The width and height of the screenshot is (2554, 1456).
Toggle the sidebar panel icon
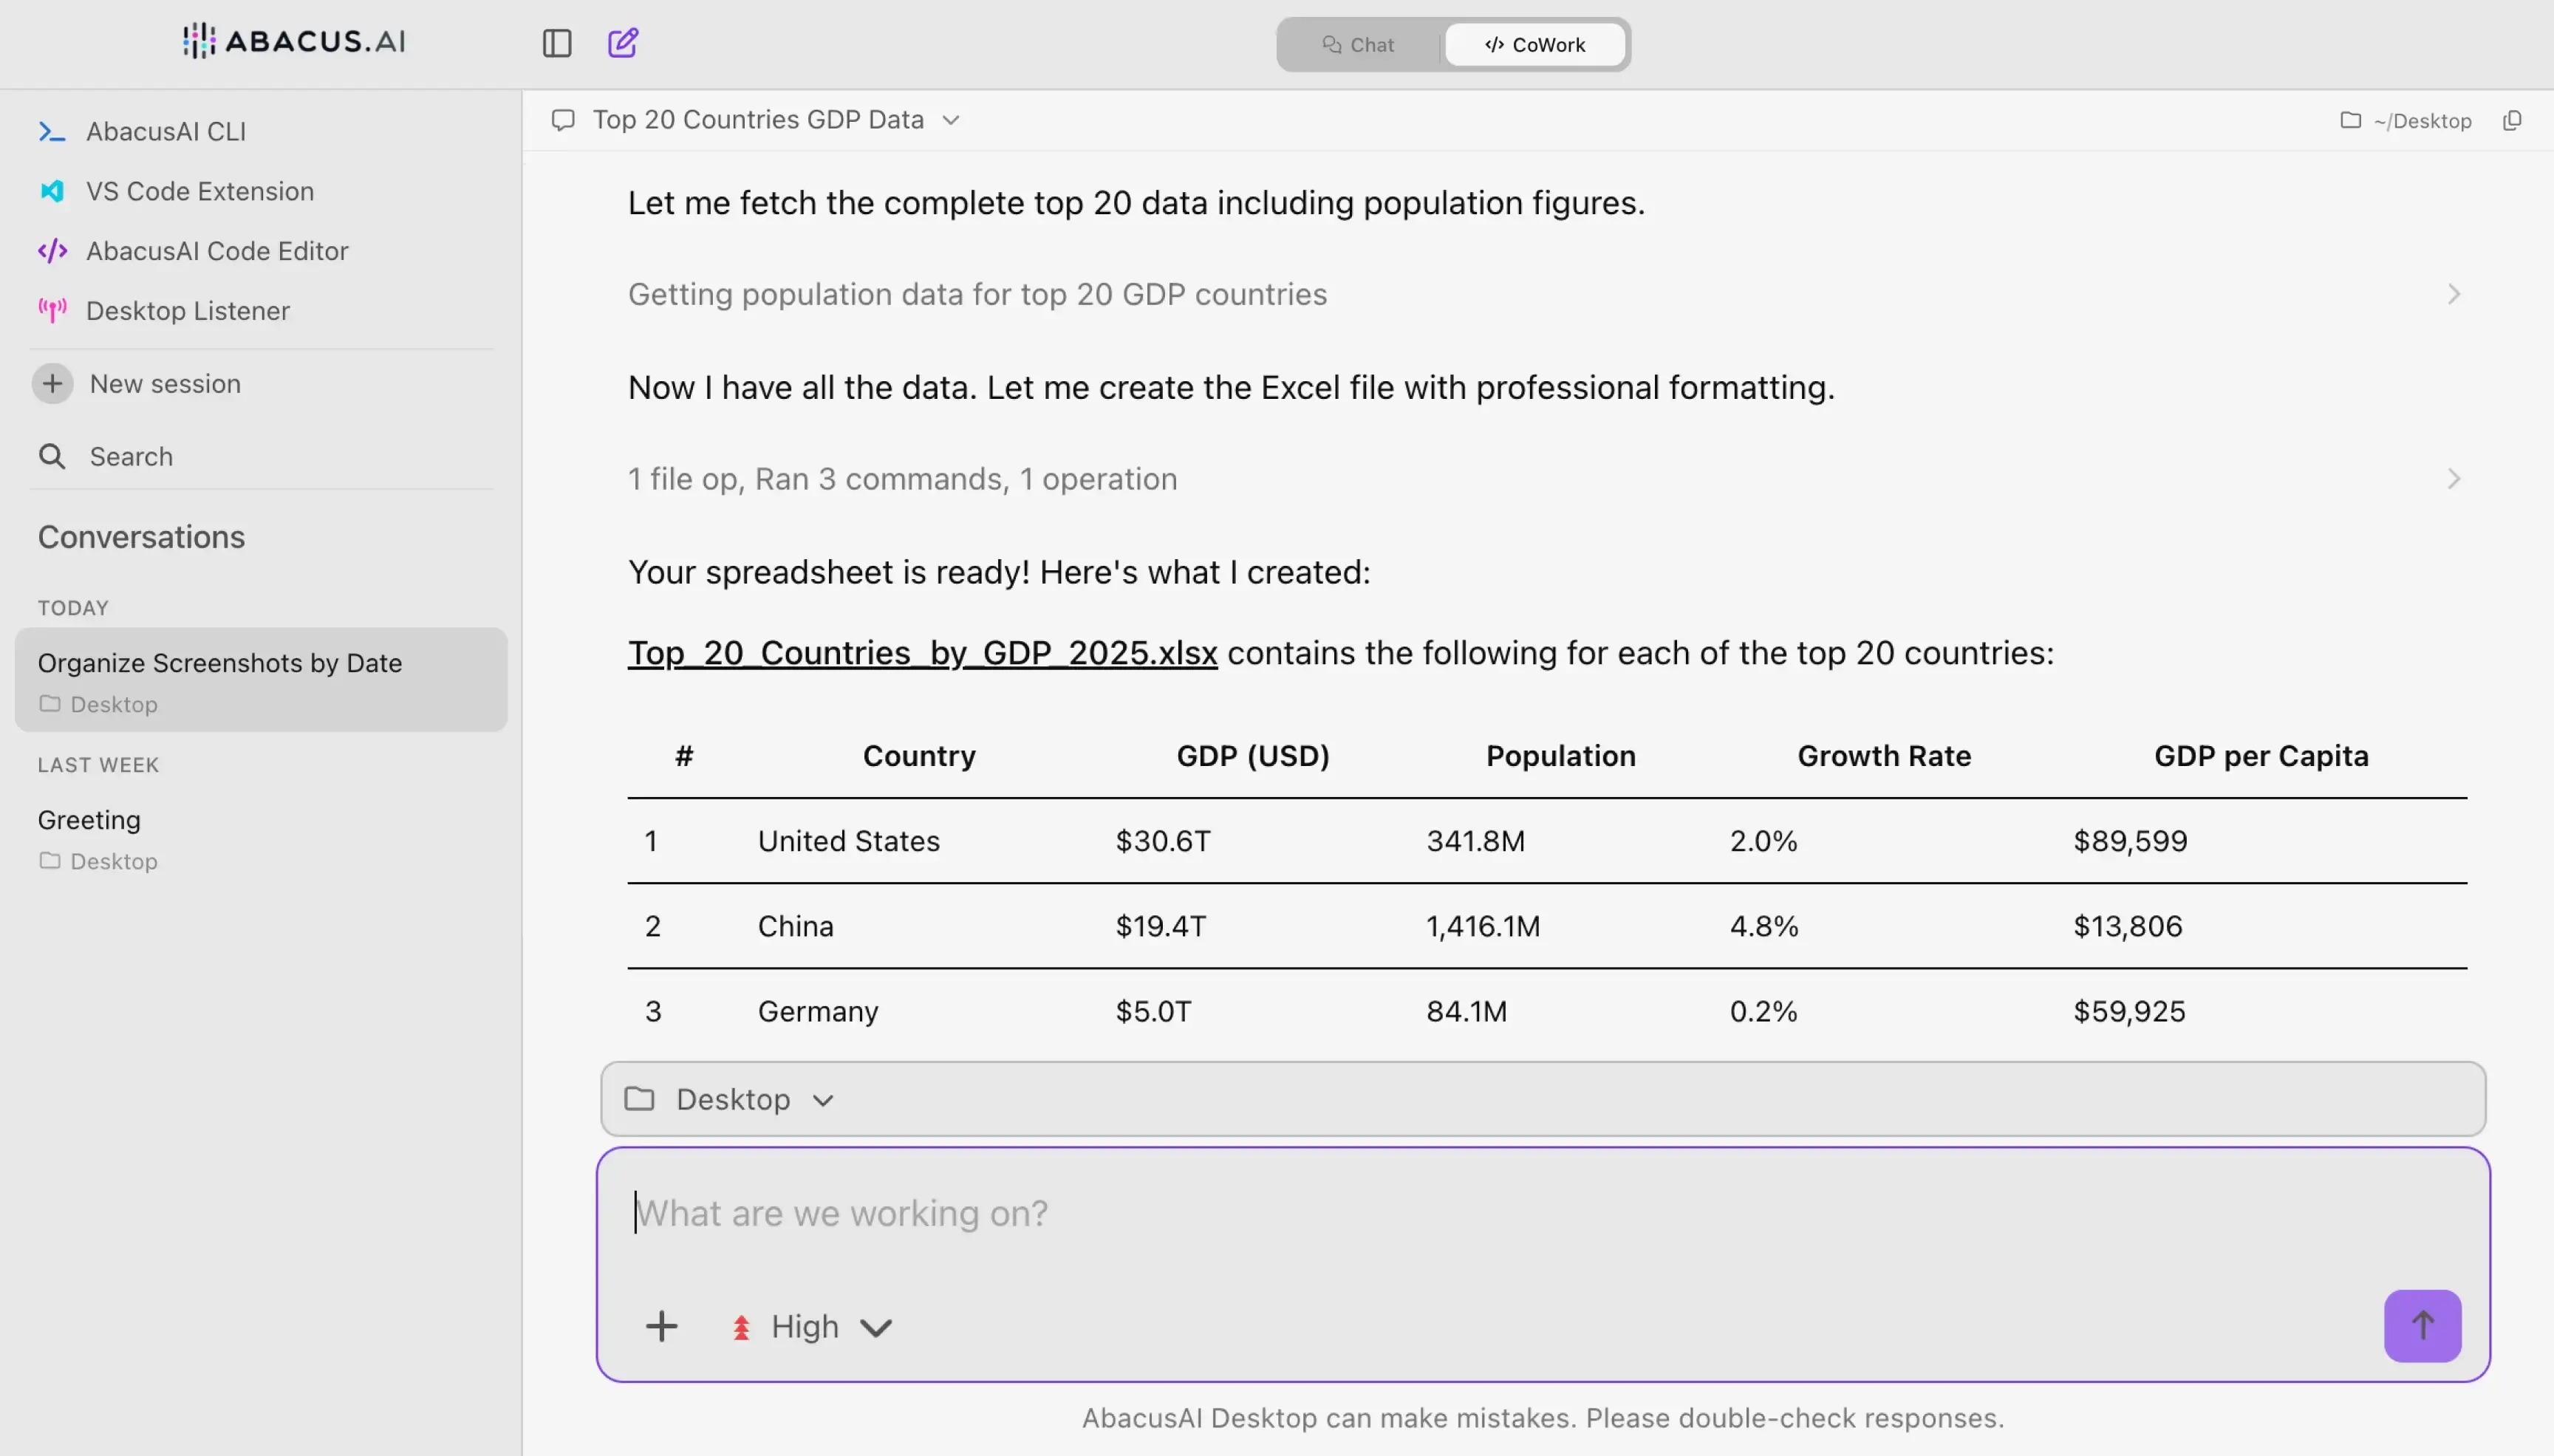(x=556, y=43)
